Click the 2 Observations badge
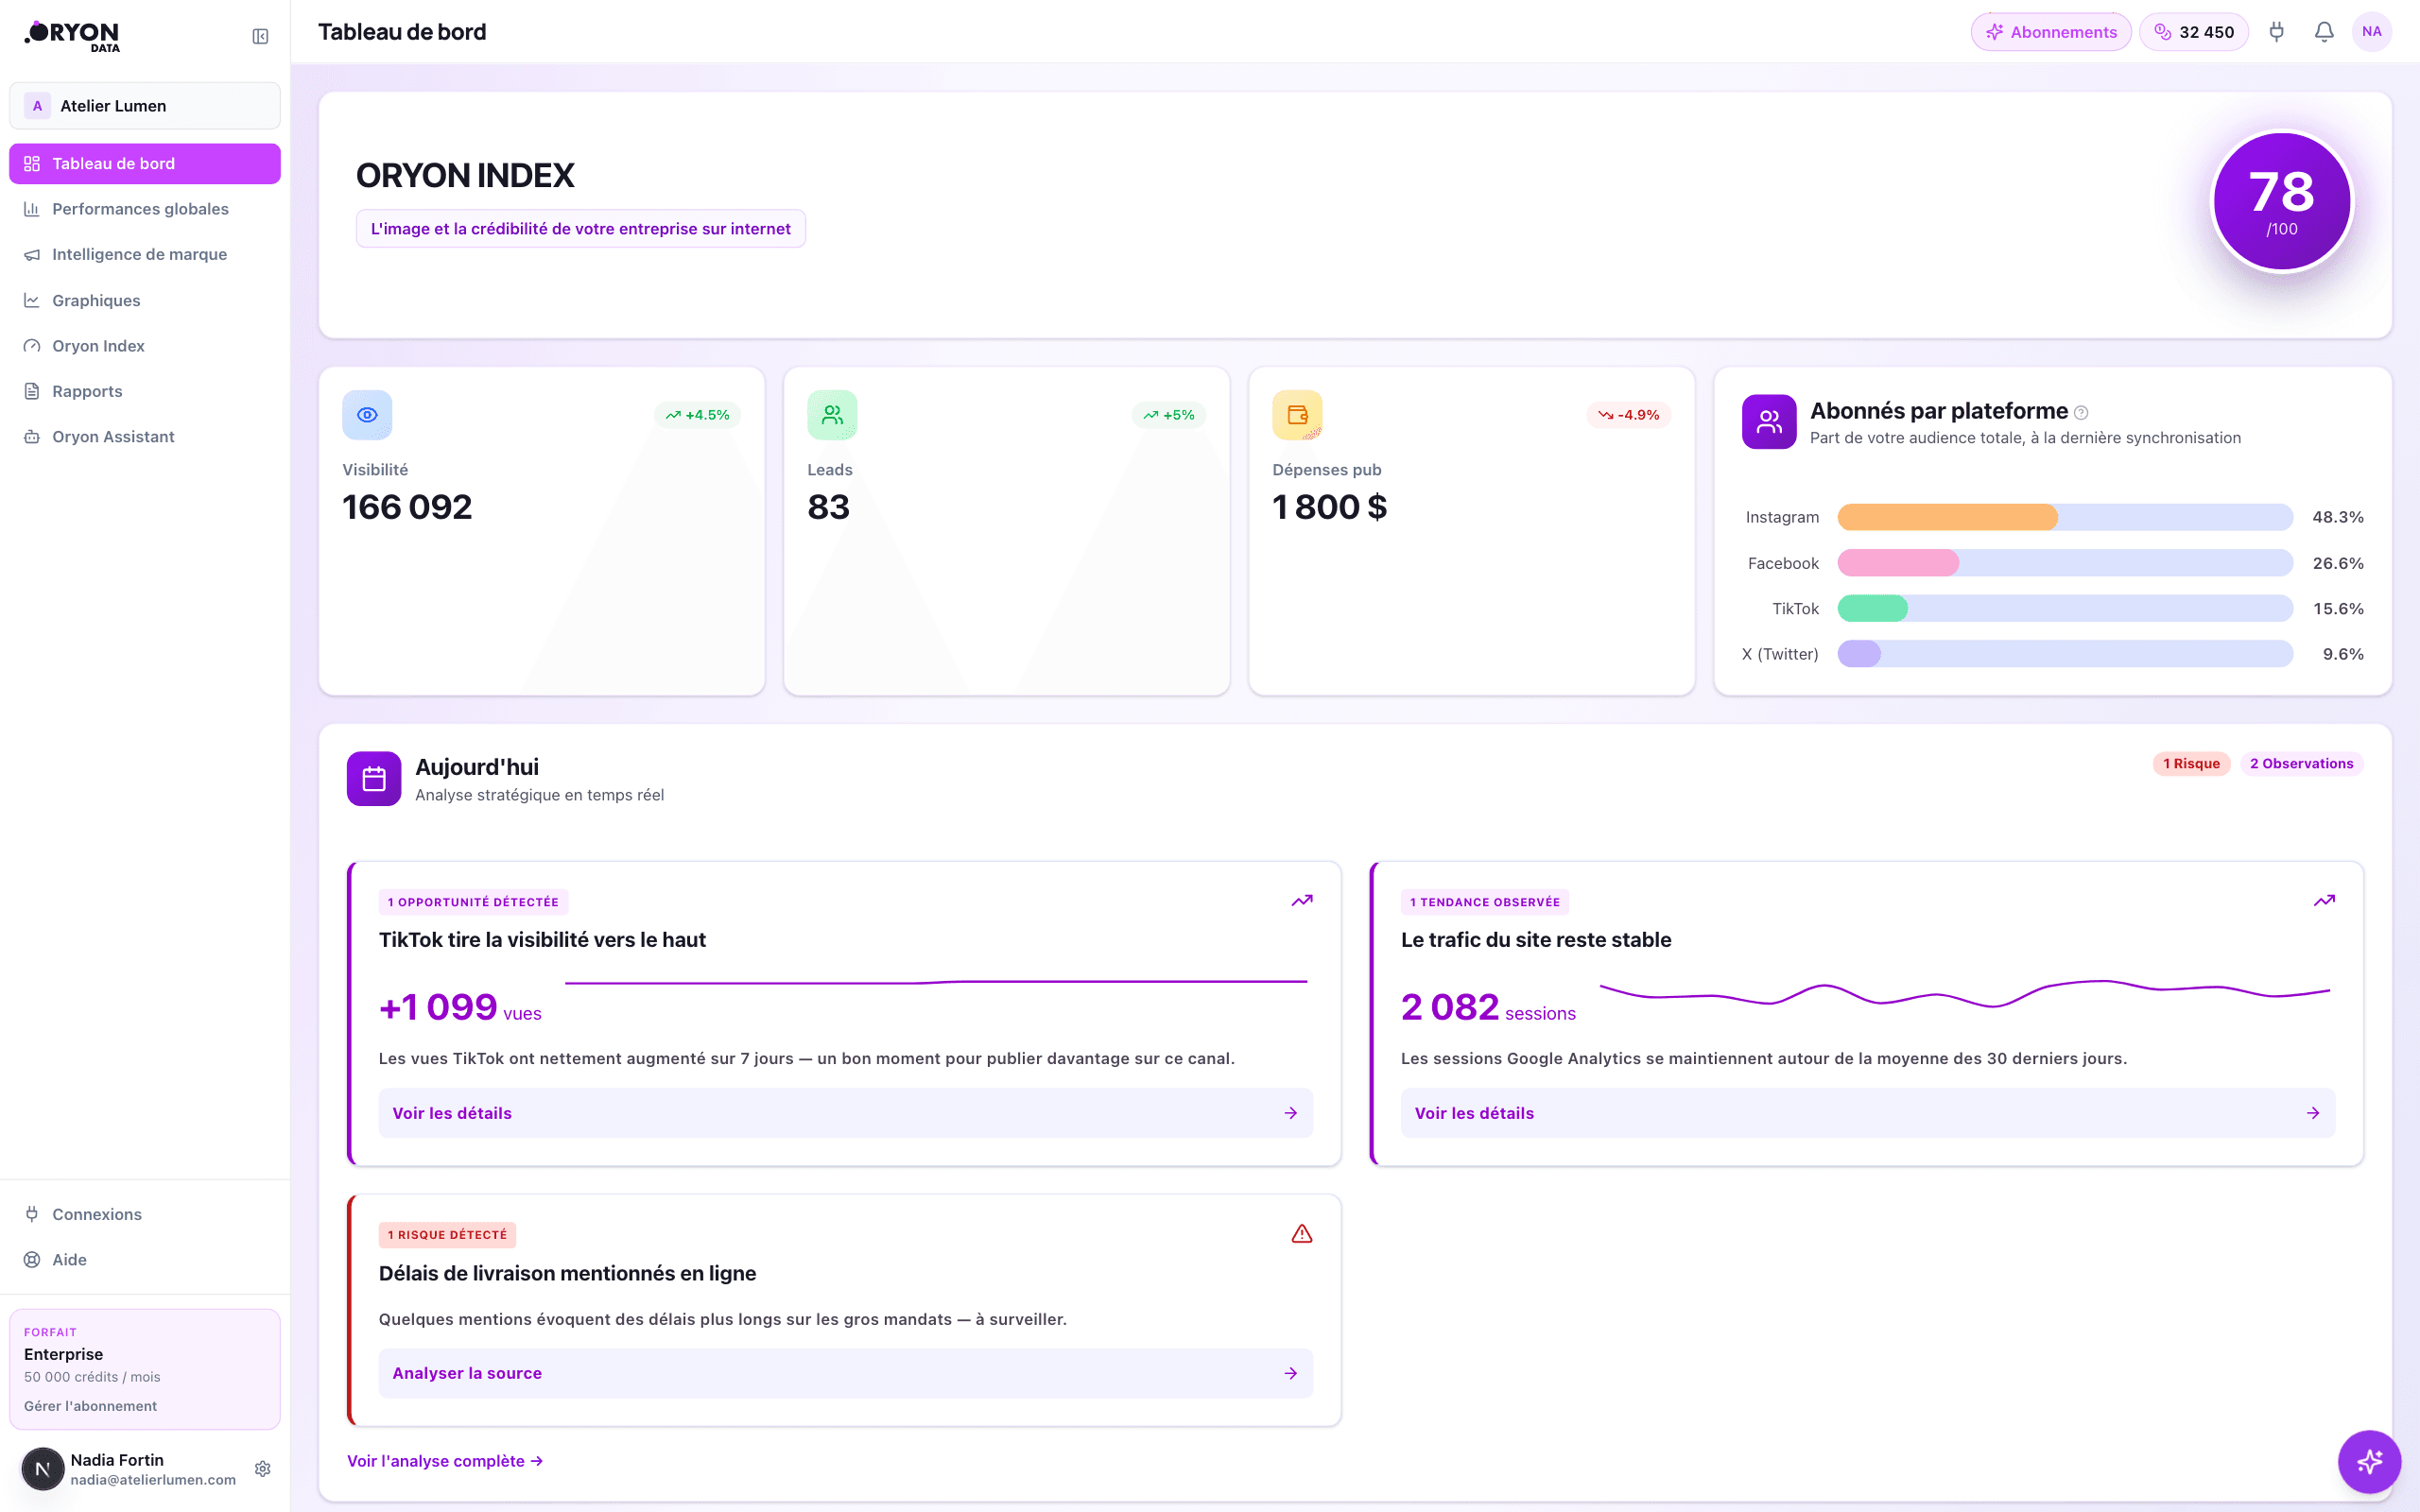Screen dimensions: 2420x1512 (2301, 764)
